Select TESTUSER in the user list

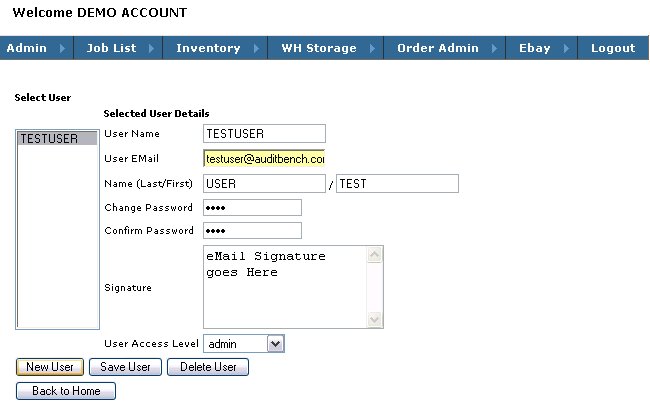pos(57,138)
